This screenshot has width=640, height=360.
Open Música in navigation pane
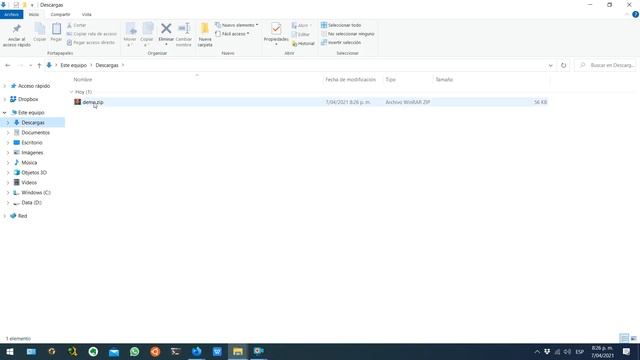click(x=29, y=162)
